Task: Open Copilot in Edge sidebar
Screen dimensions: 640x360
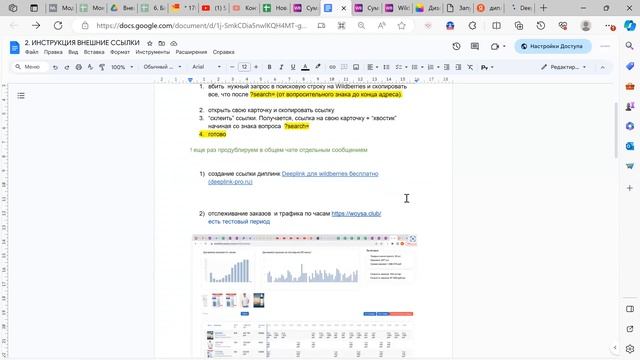Action: coord(630,26)
